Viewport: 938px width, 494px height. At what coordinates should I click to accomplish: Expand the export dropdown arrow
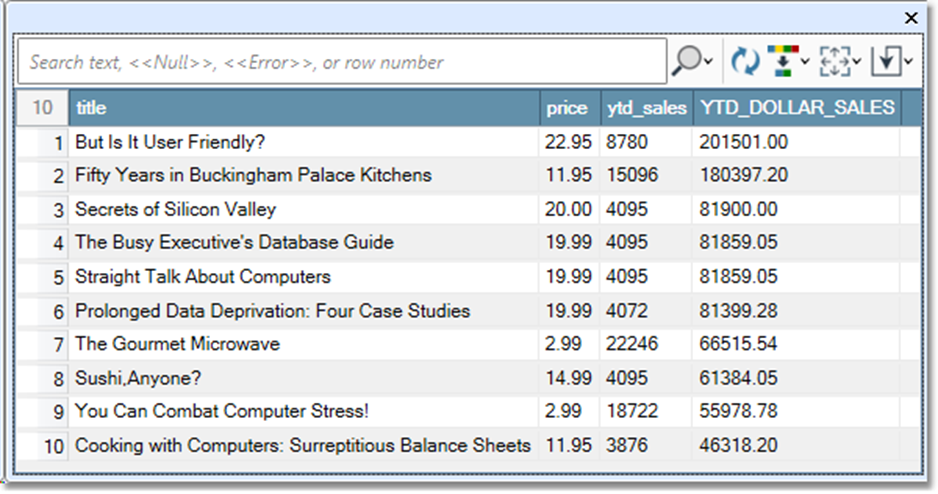[908, 62]
